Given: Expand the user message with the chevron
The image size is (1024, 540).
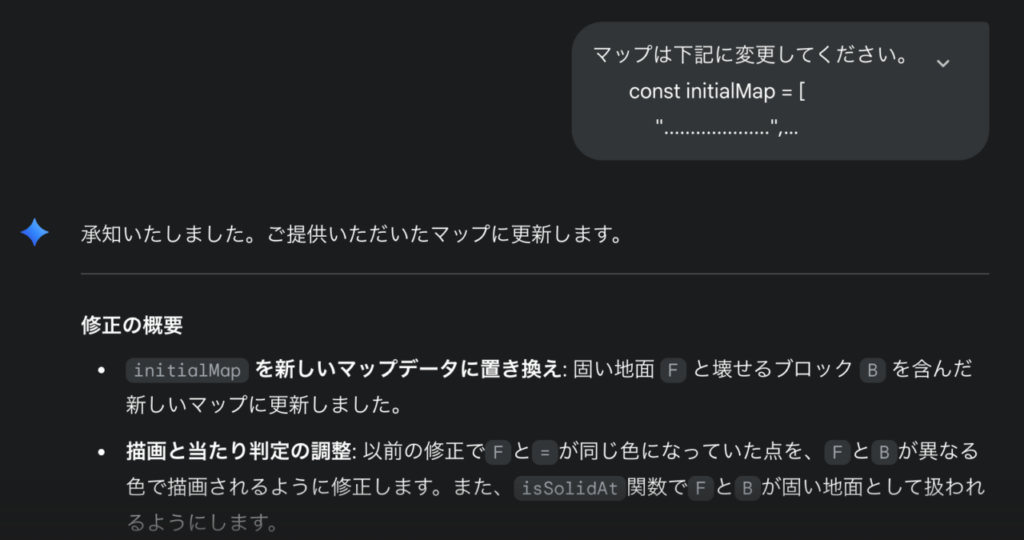Looking at the screenshot, I should [942, 63].
